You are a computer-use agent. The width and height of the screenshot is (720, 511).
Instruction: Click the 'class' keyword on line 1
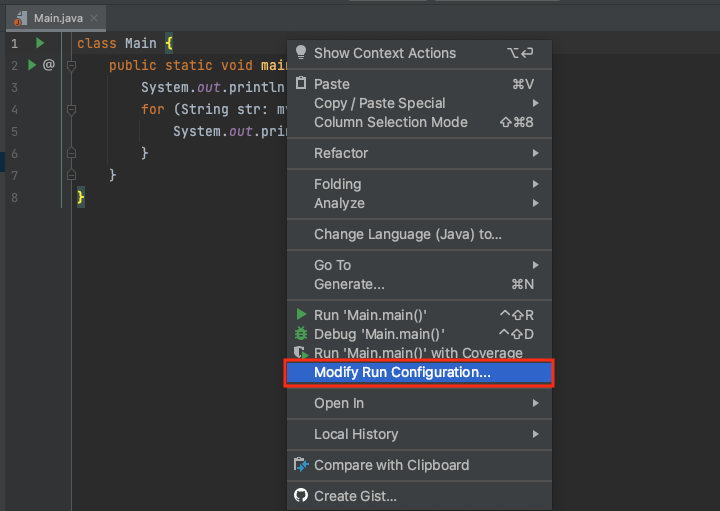(97, 43)
